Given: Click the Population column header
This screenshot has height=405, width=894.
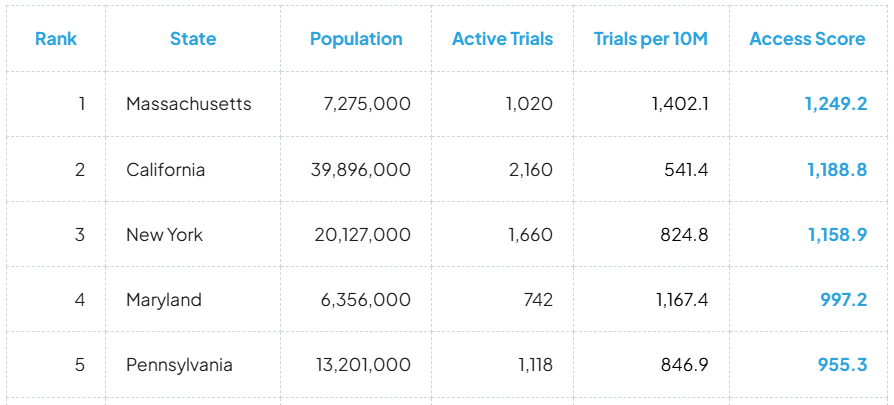Looking at the screenshot, I should (x=356, y=39).
